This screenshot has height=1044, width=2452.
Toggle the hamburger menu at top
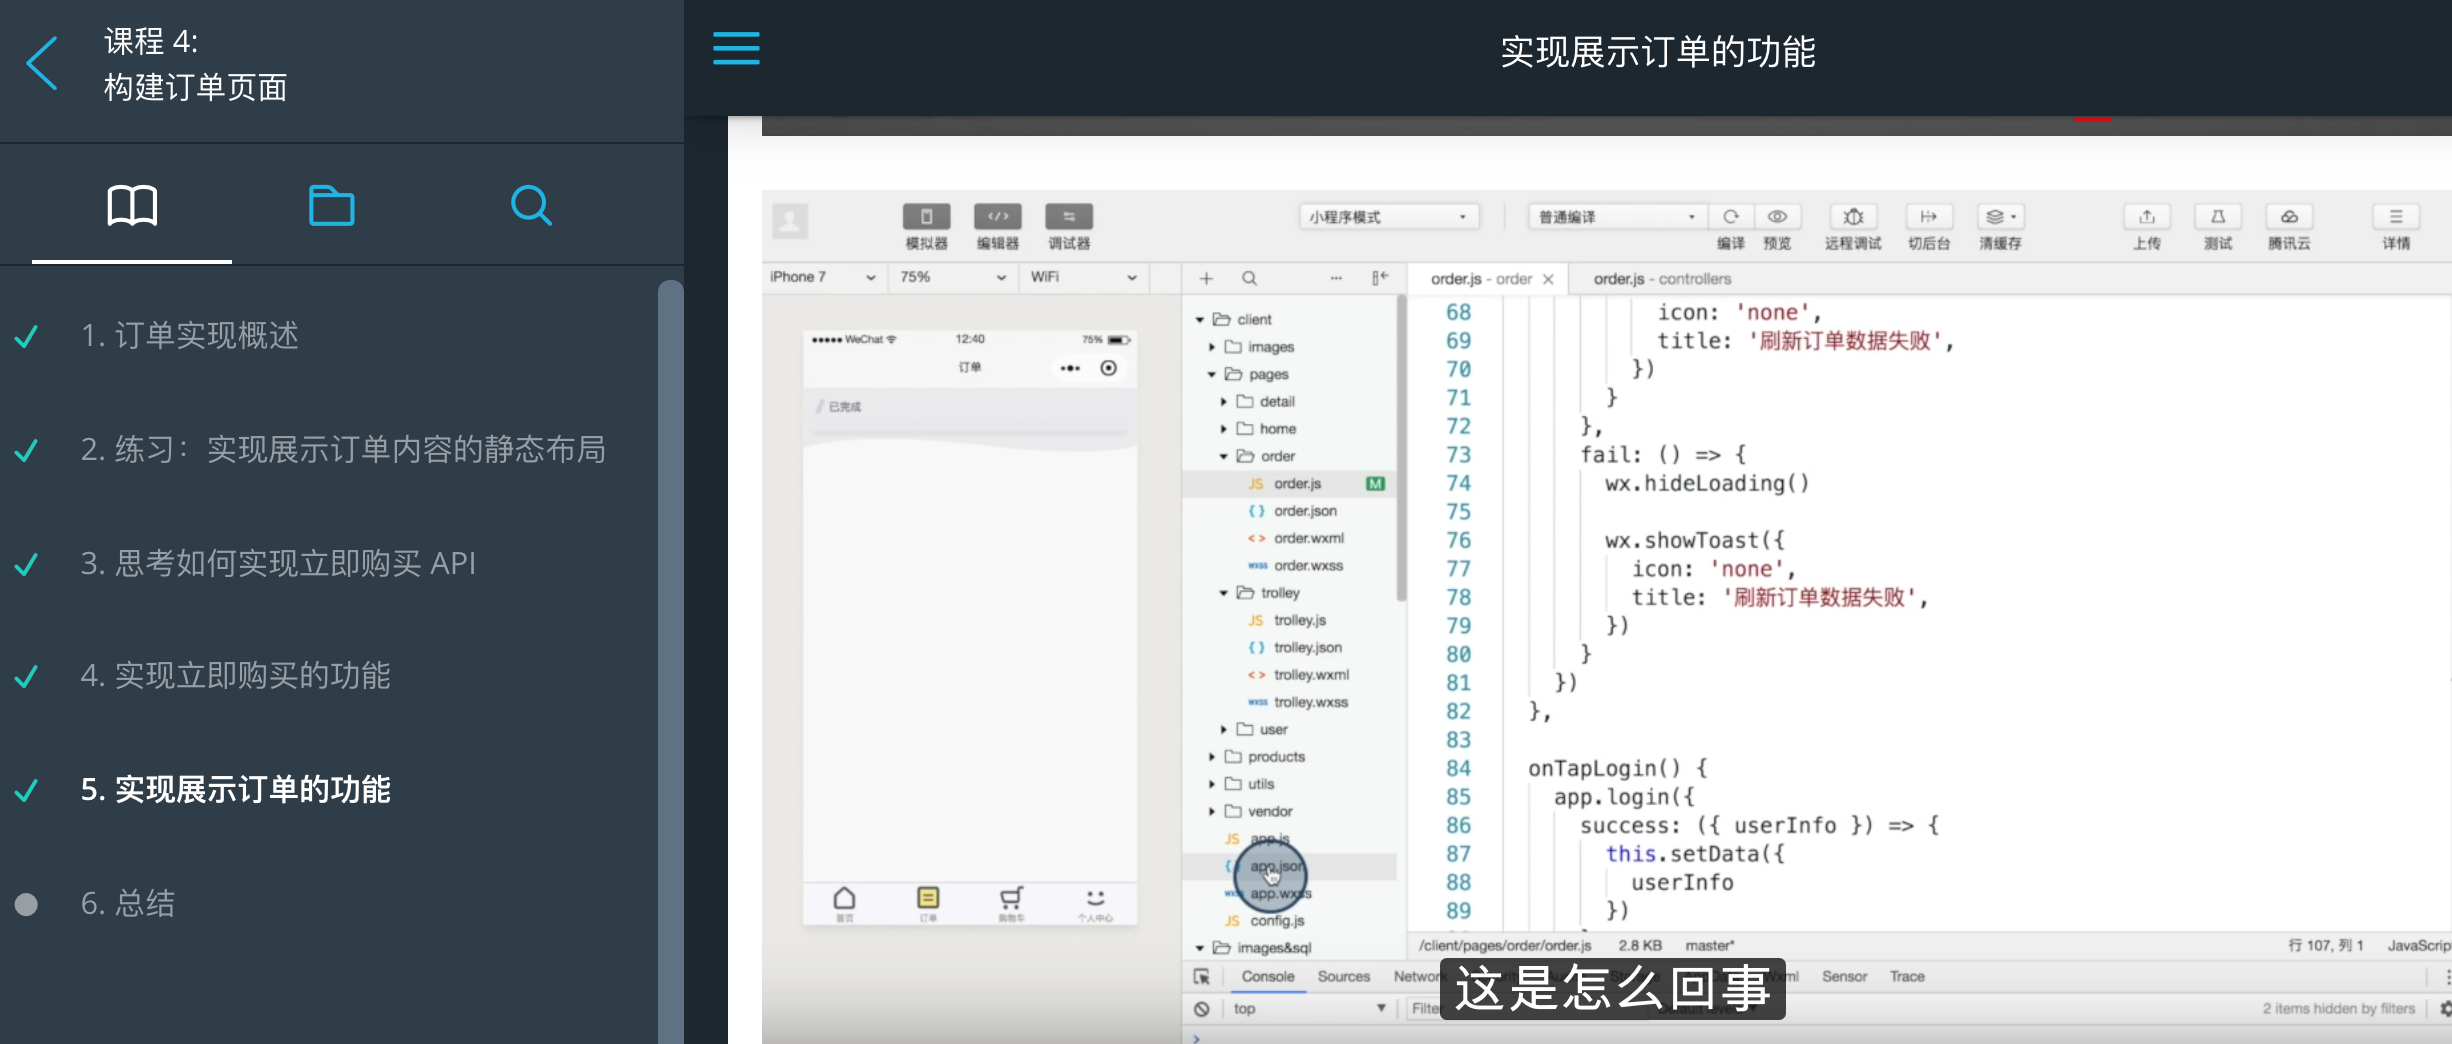pyautogui.click(x=736, y=48)
